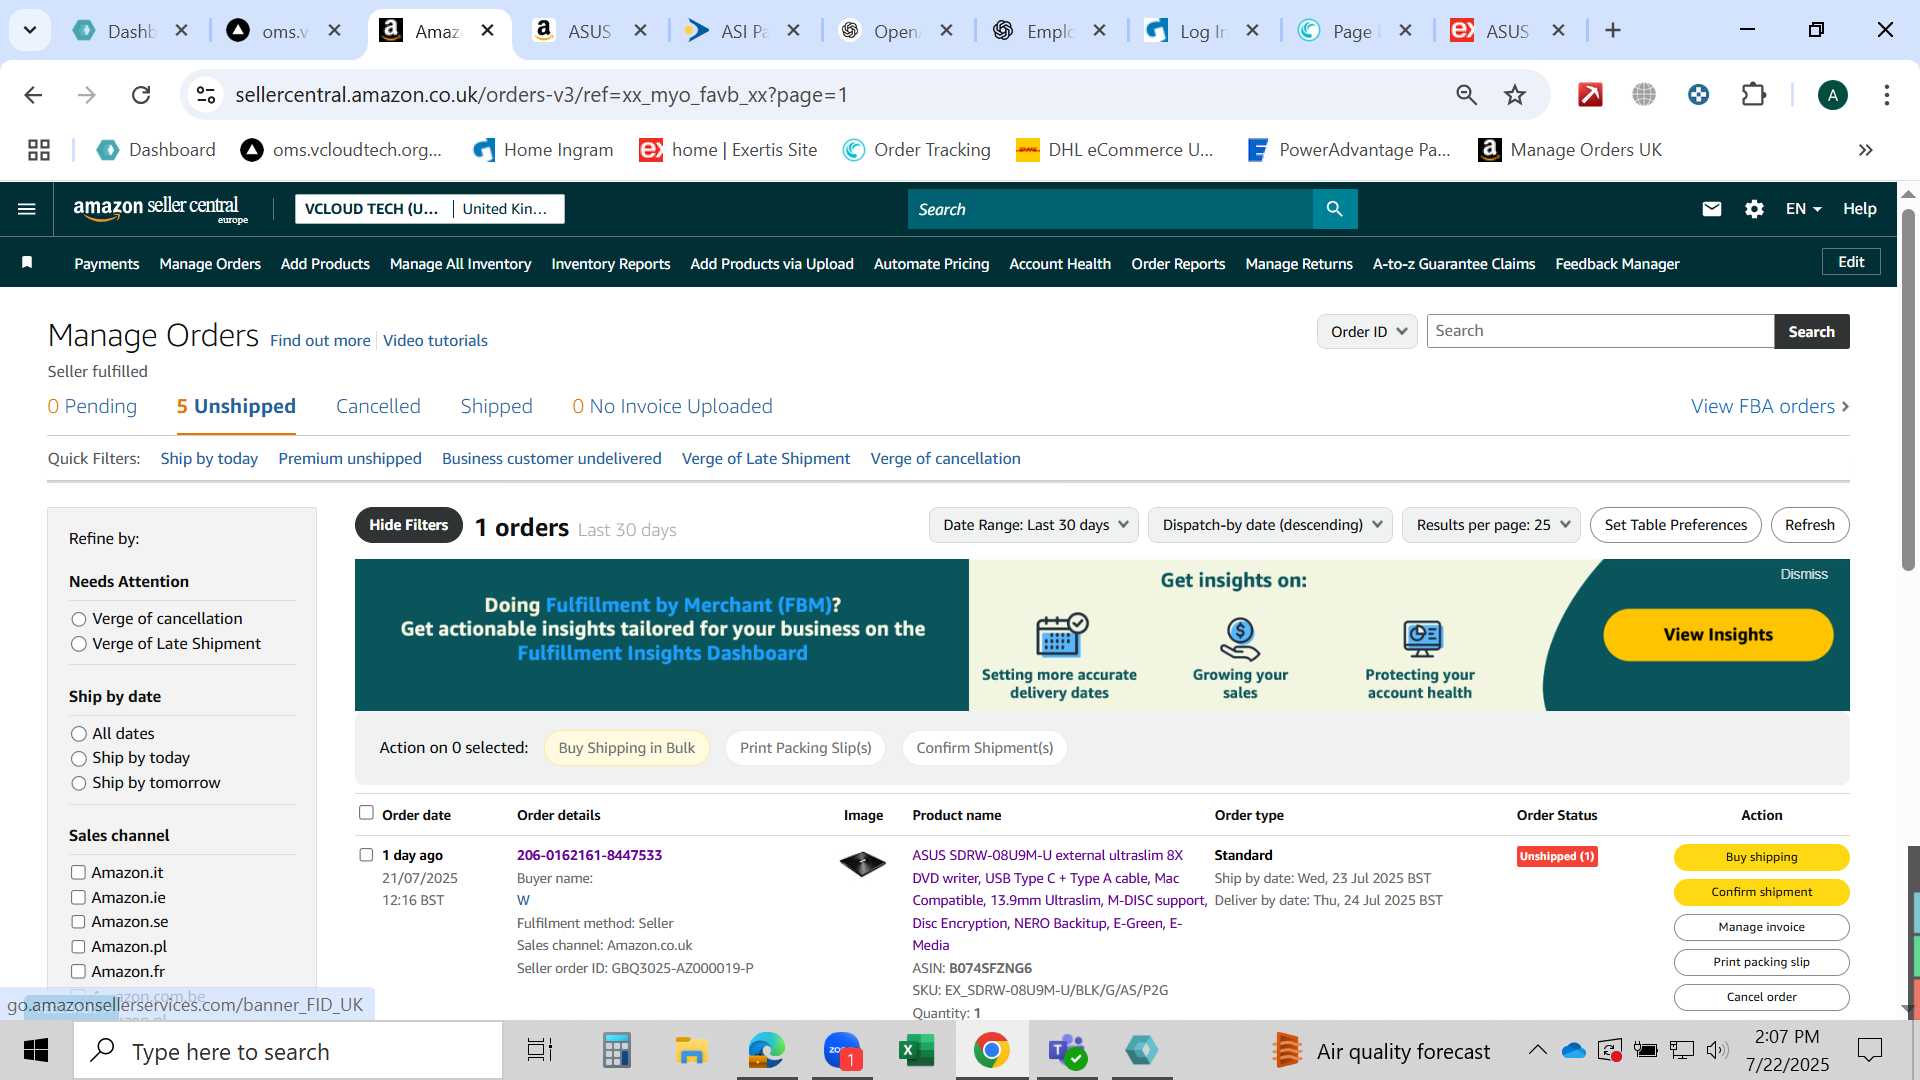Click the Seller Central header Search field
1920x1080 pixels.
[1110, 209]
